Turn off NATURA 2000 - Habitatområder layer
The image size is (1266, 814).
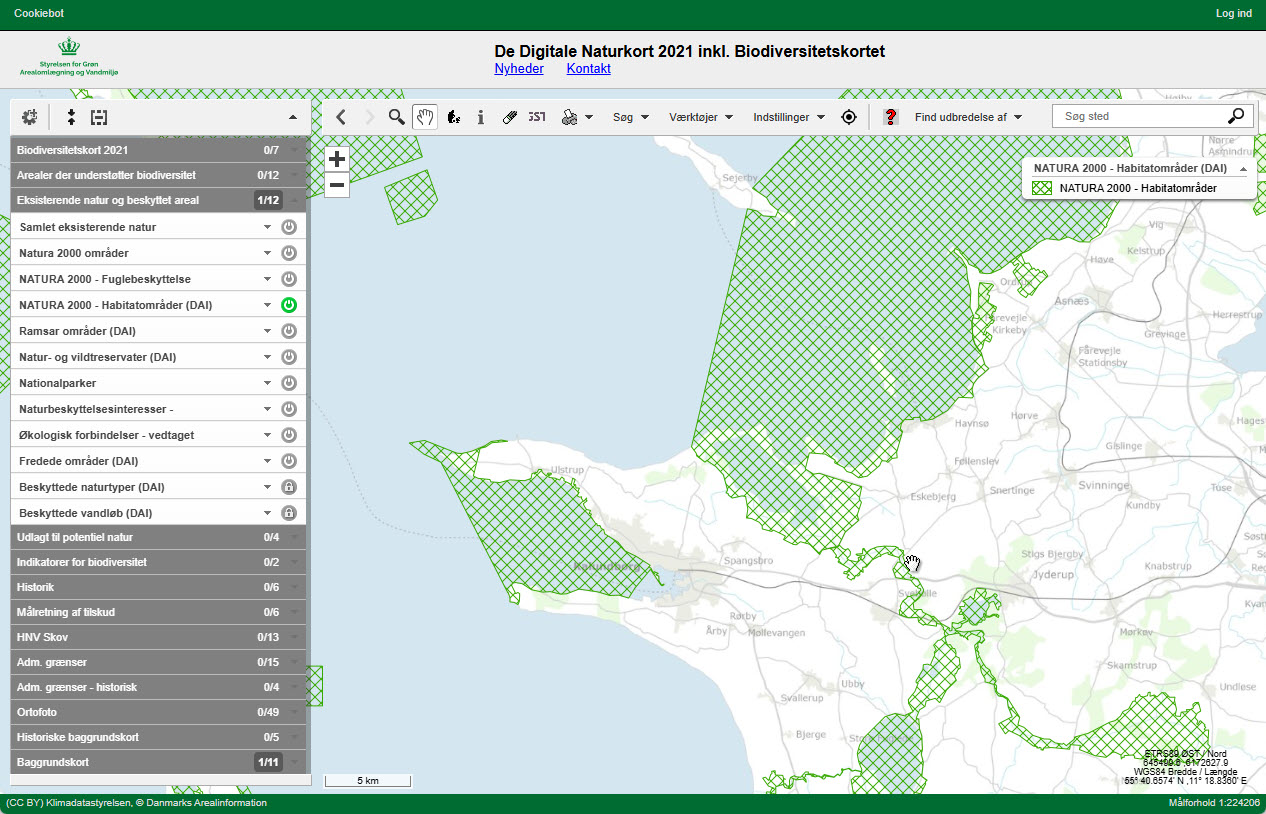coord(289,305)
